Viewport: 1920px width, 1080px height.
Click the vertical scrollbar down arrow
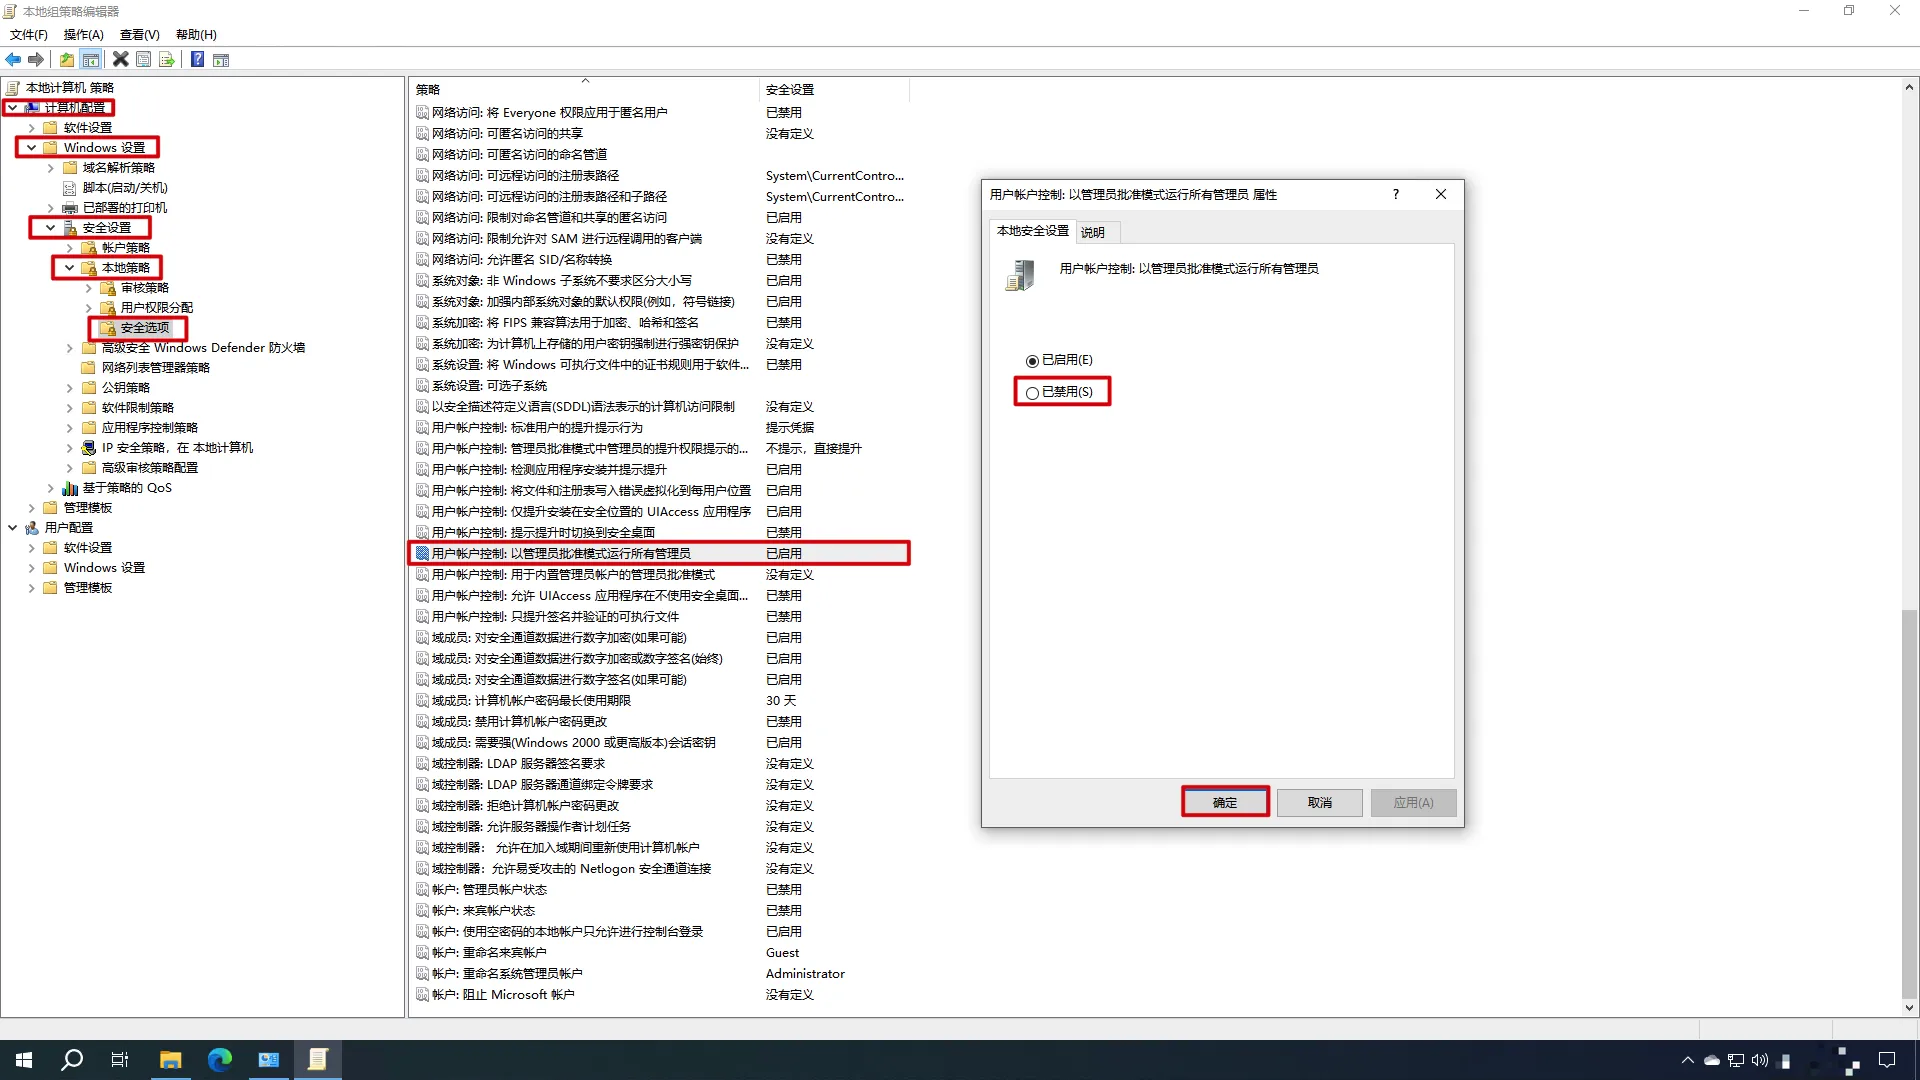[1909, 1008]
